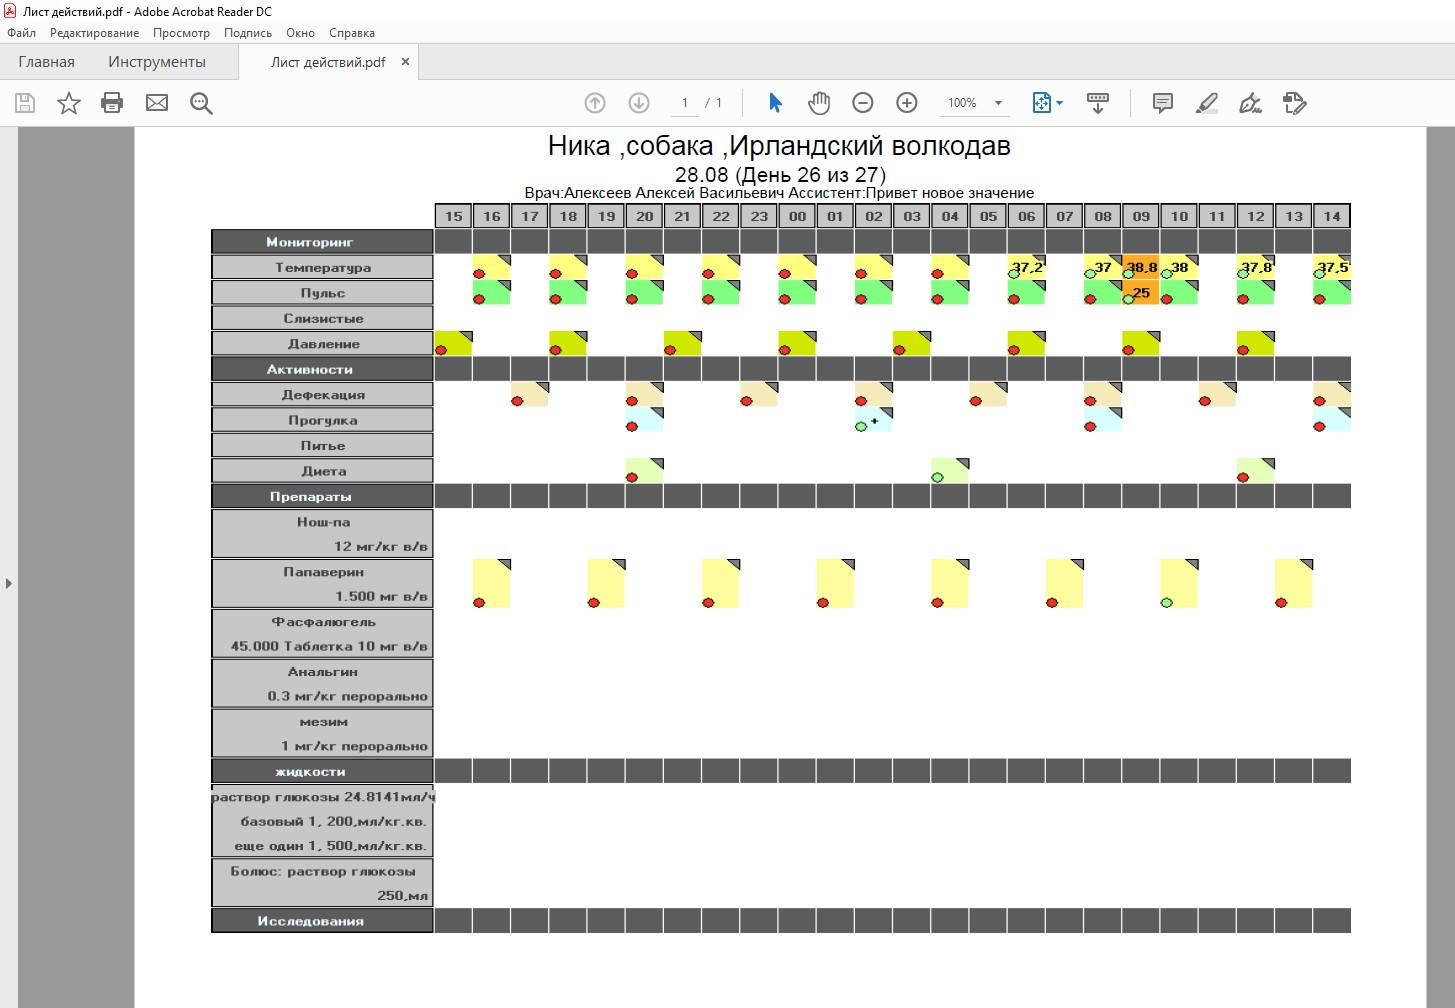Bookmark document with the star icon
This screenshot has height=1008, width=1455.
pos(68,103)
